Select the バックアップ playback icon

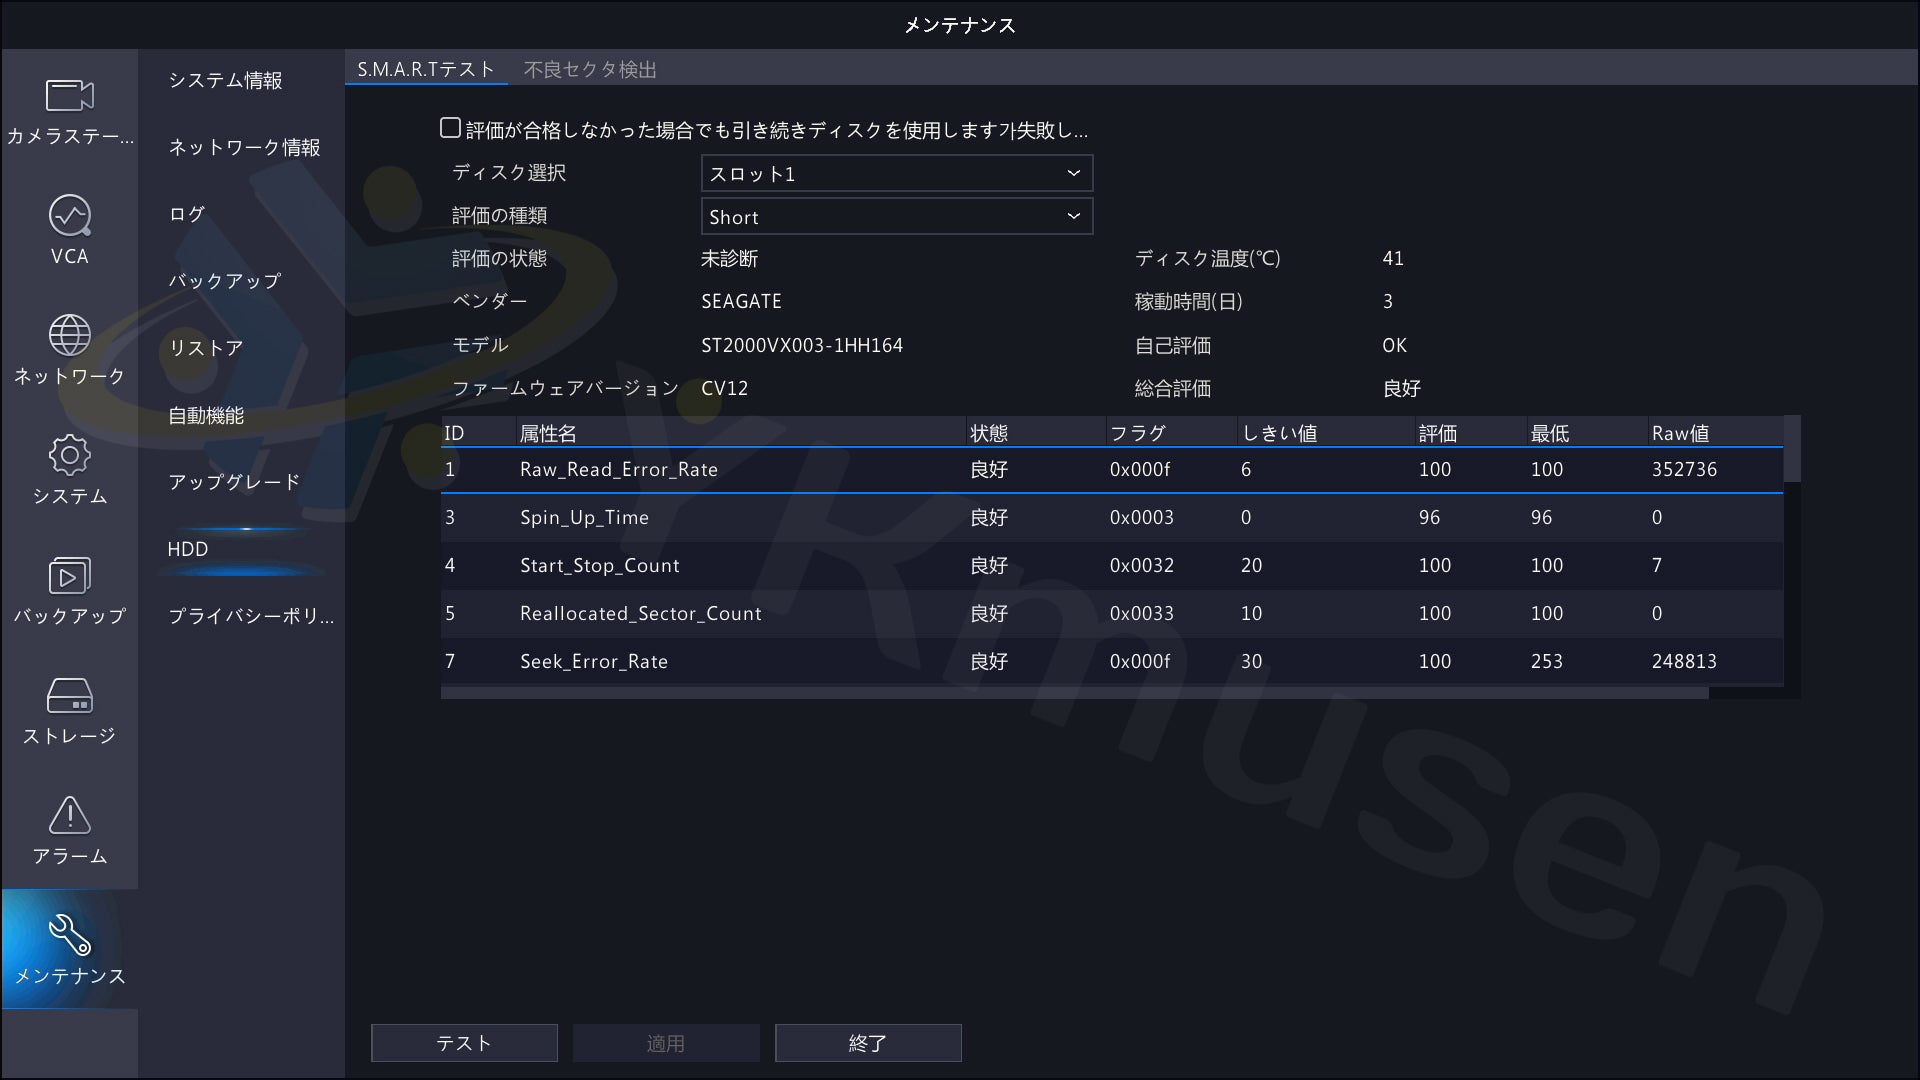pyautogui.click(x=69, y=588)
